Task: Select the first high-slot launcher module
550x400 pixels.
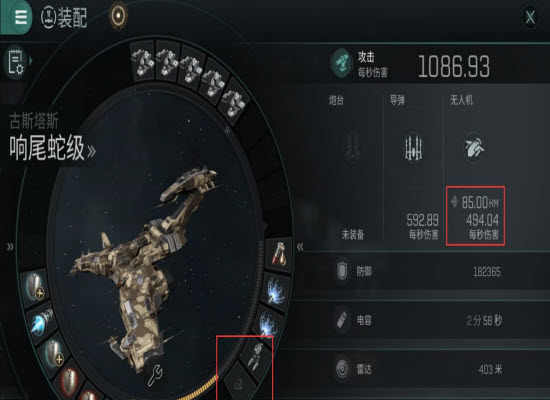Action: tap(143, 61)
